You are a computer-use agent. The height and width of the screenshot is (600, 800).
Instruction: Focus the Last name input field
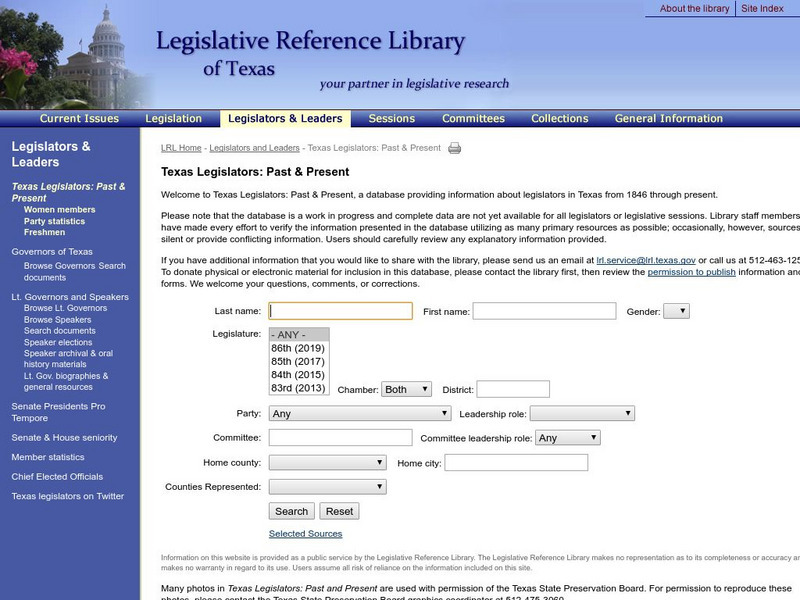[340, 311]
